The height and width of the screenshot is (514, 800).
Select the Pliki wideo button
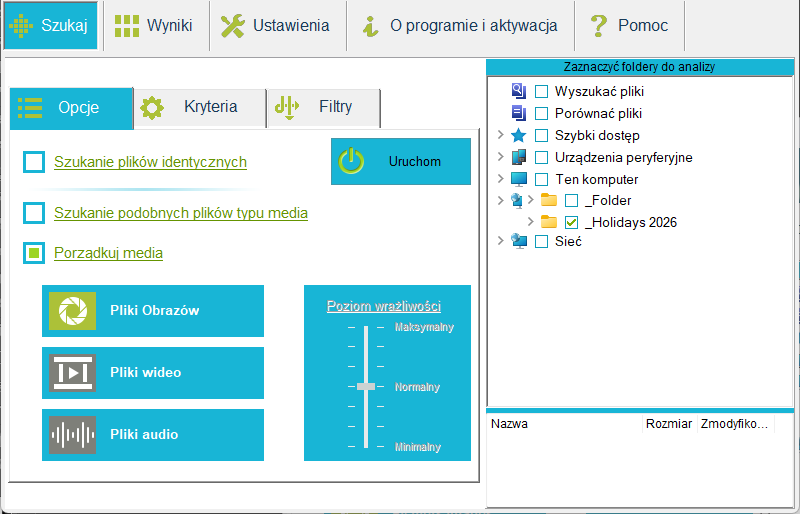point(153,373)
